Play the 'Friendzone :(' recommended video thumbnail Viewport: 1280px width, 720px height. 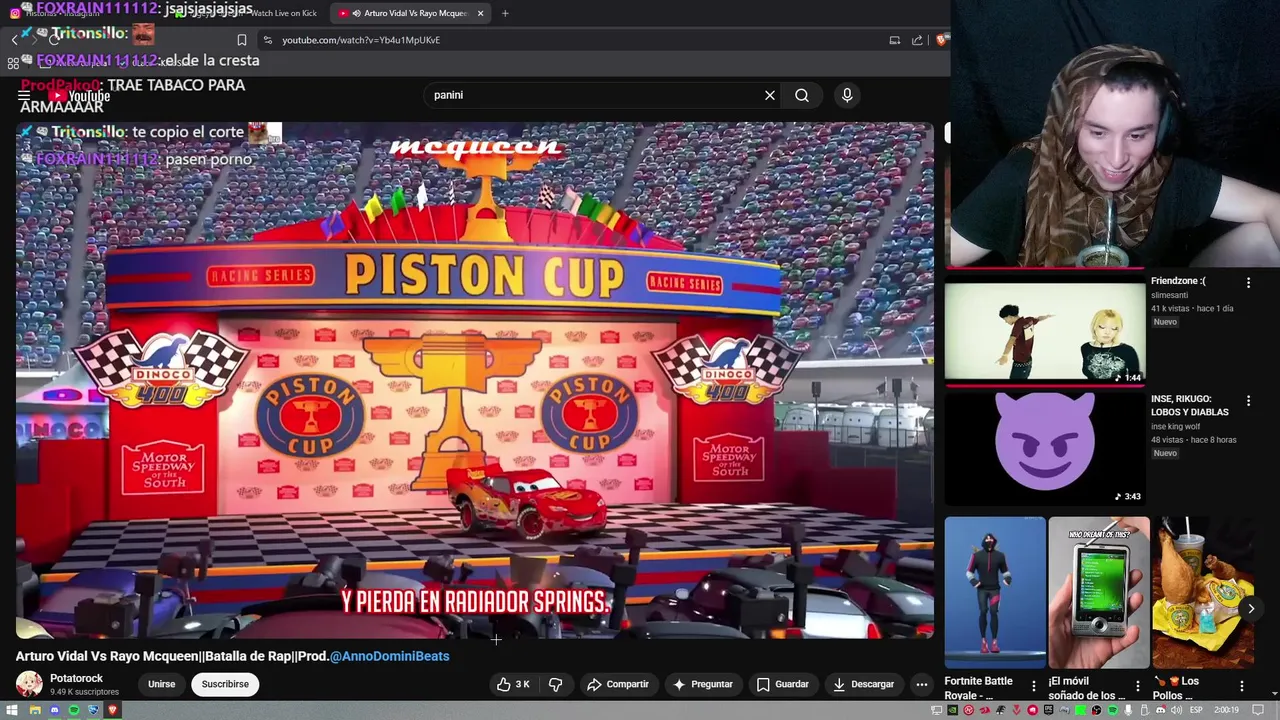pyautogui.click(x=1045, y=331)
